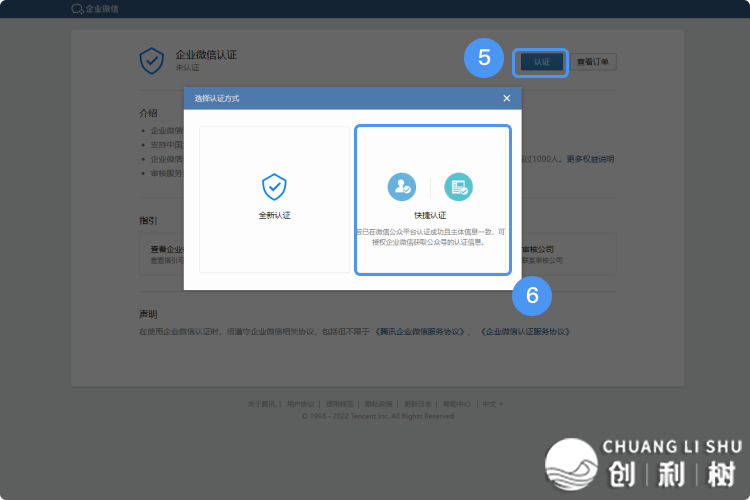Click the 快捷认证 description text
The image size is (750, 500).
pos(430,237)
